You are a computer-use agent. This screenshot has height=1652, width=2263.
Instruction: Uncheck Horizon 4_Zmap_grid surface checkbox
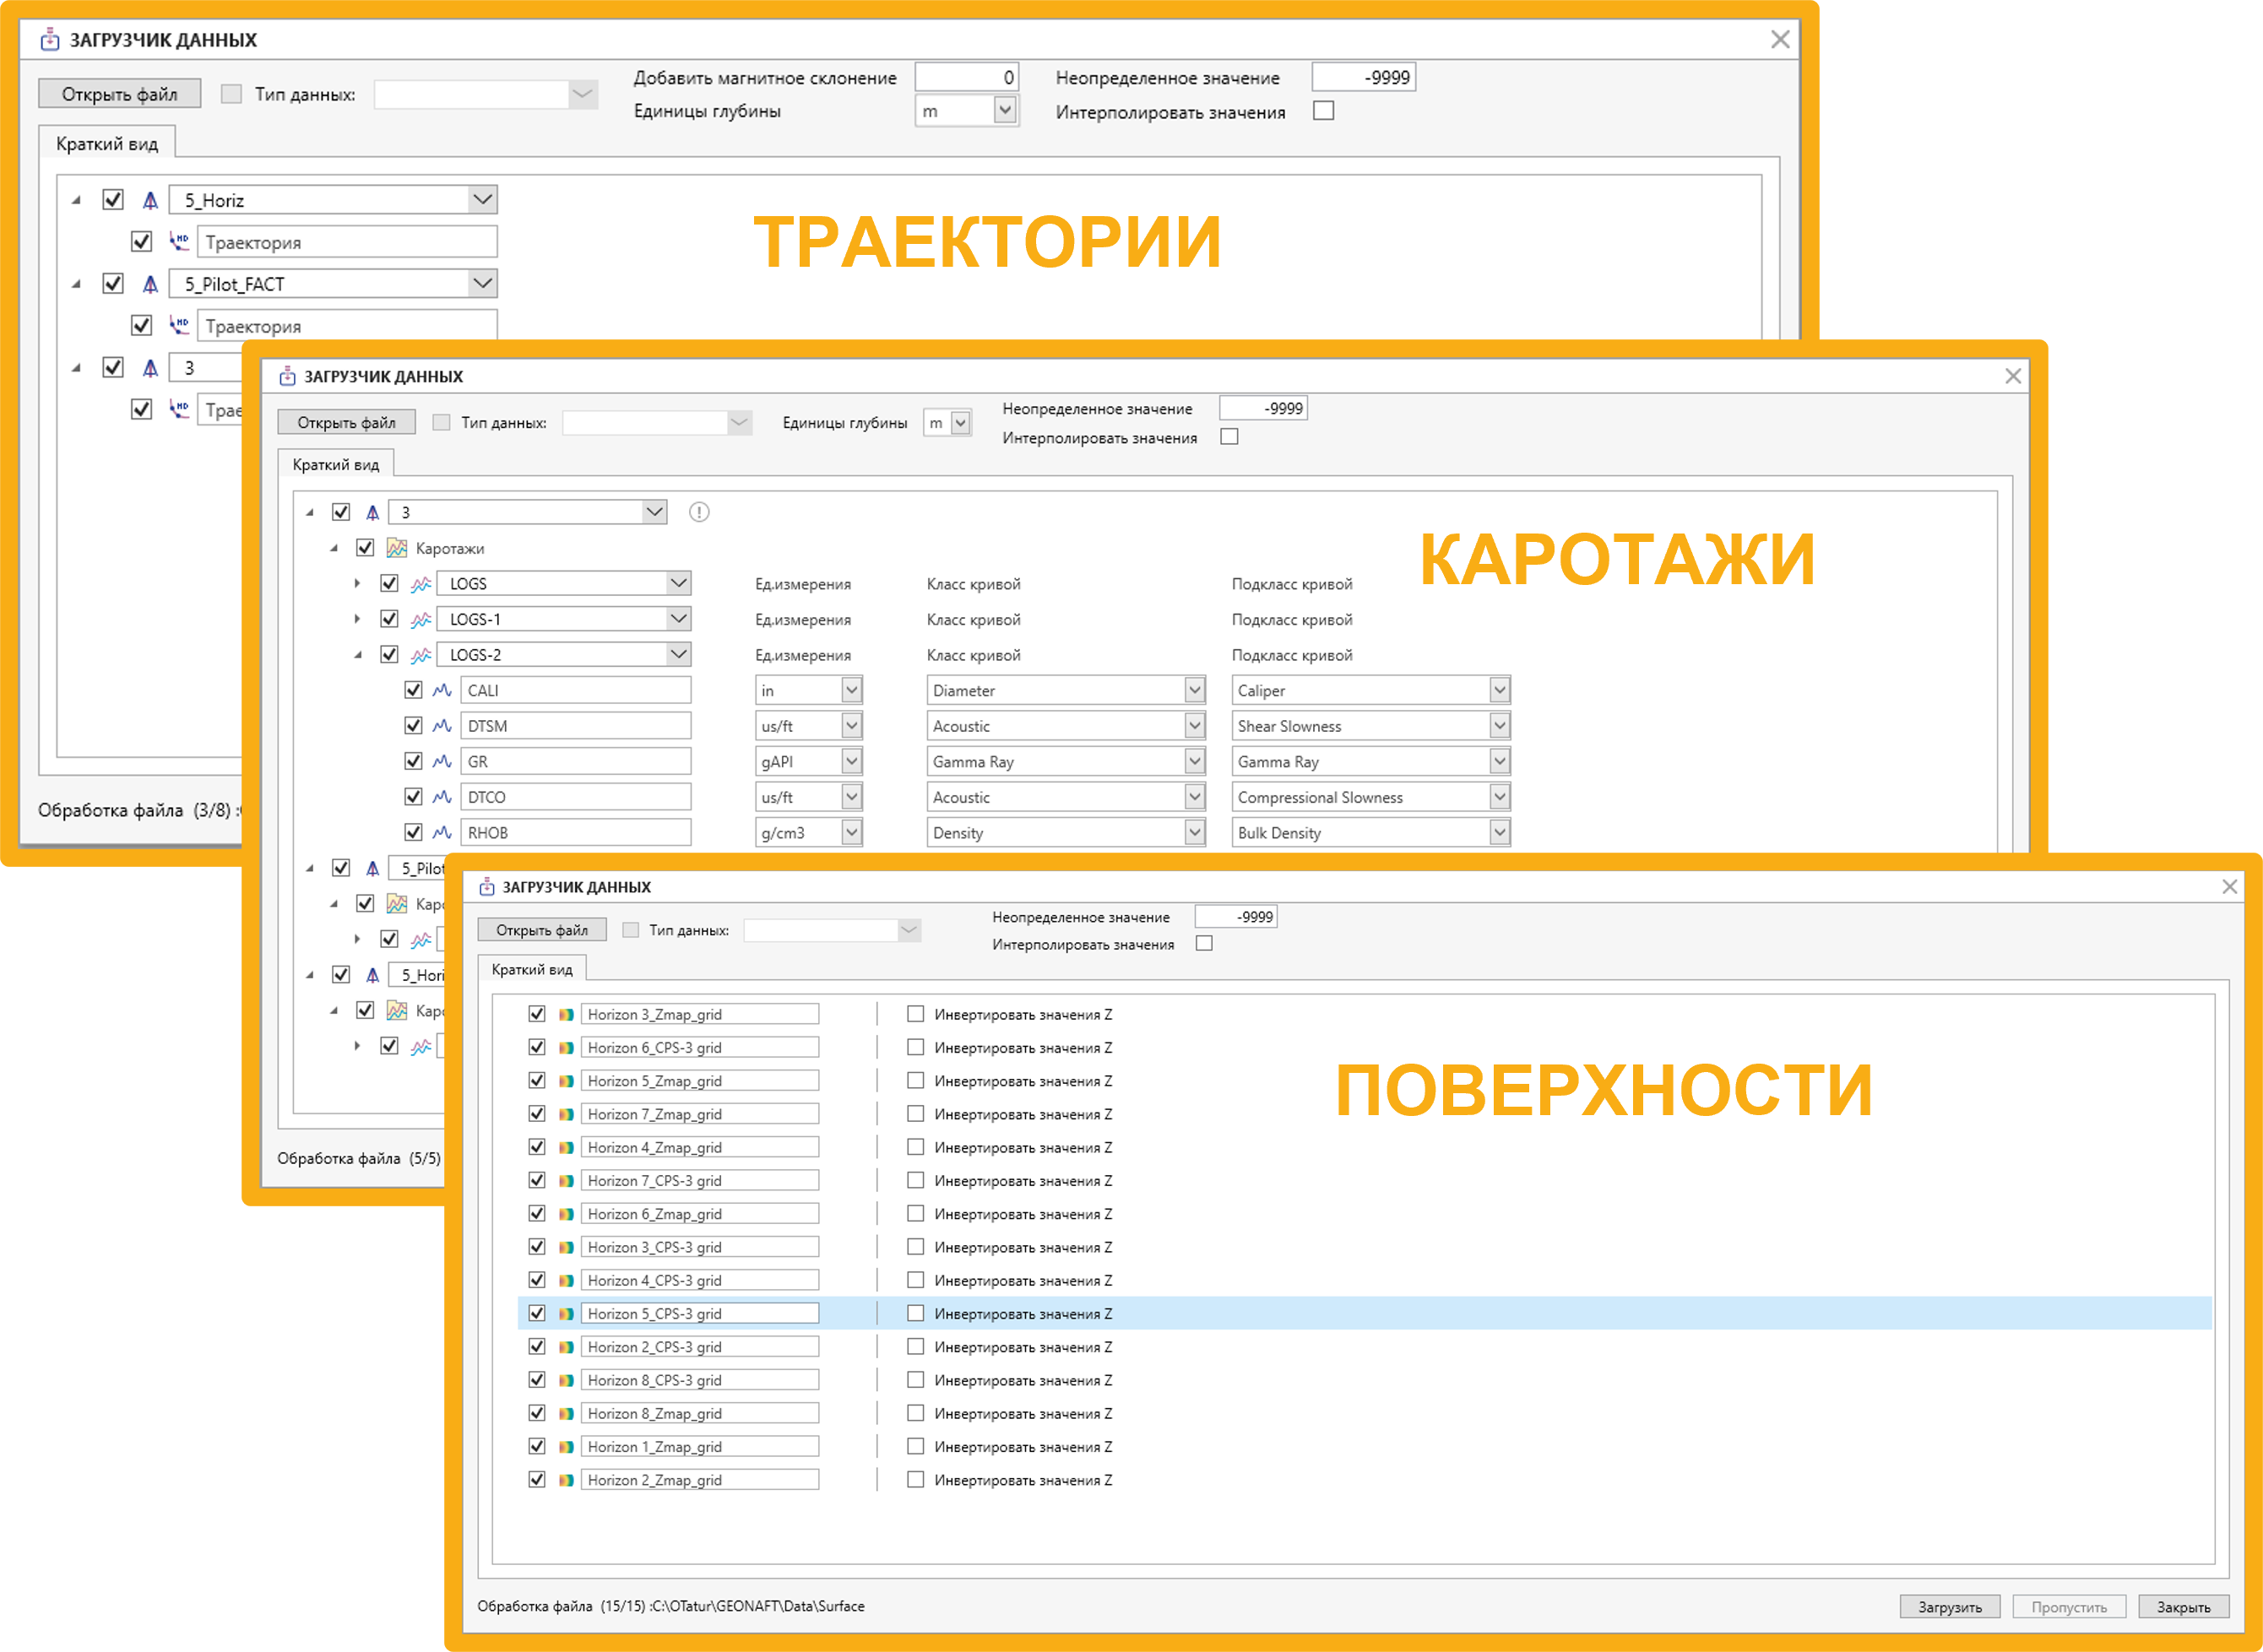pyautogui.click(x=537, y=1147)
